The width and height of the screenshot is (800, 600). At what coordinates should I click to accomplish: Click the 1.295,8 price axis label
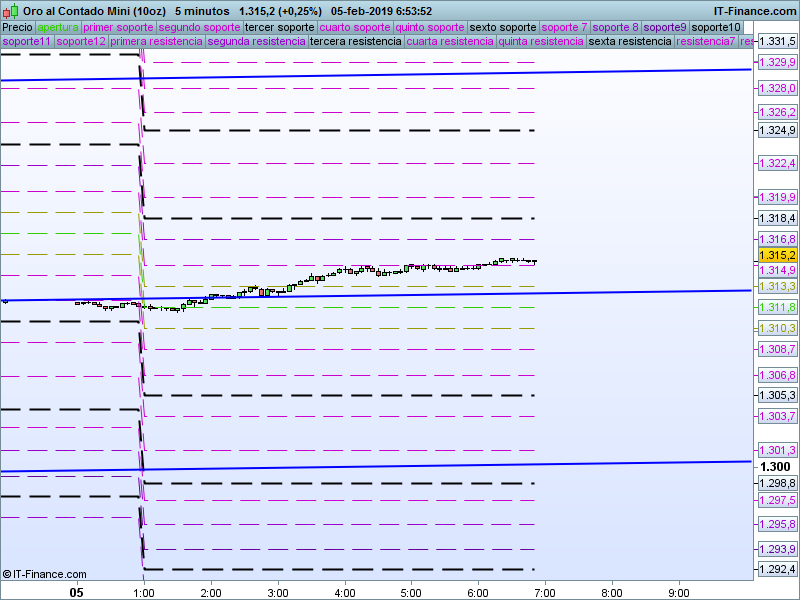point(778,524)
